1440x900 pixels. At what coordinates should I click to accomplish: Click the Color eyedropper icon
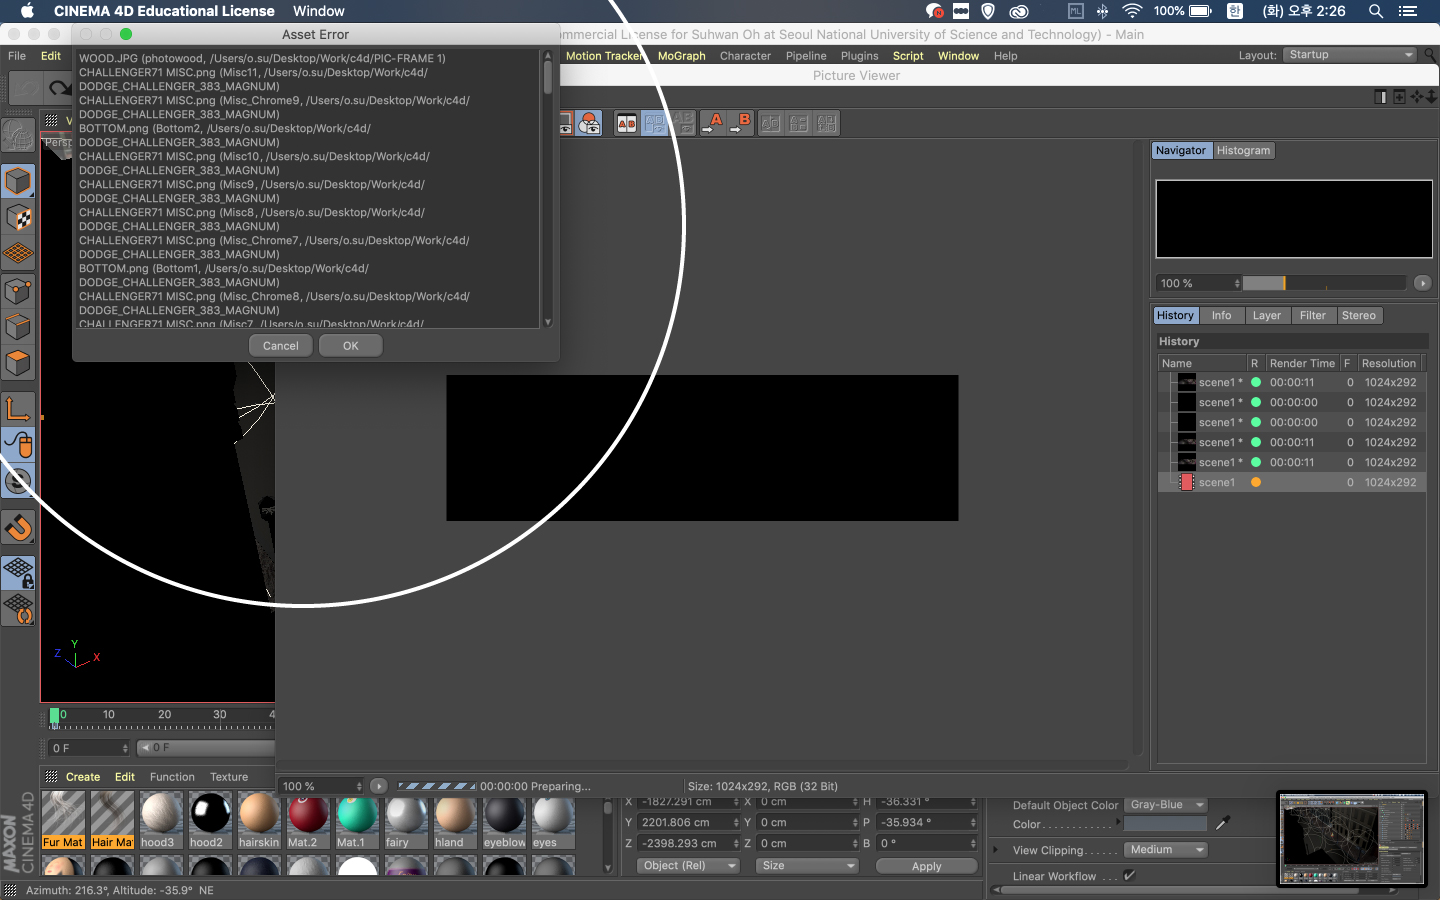[1222, 824]
